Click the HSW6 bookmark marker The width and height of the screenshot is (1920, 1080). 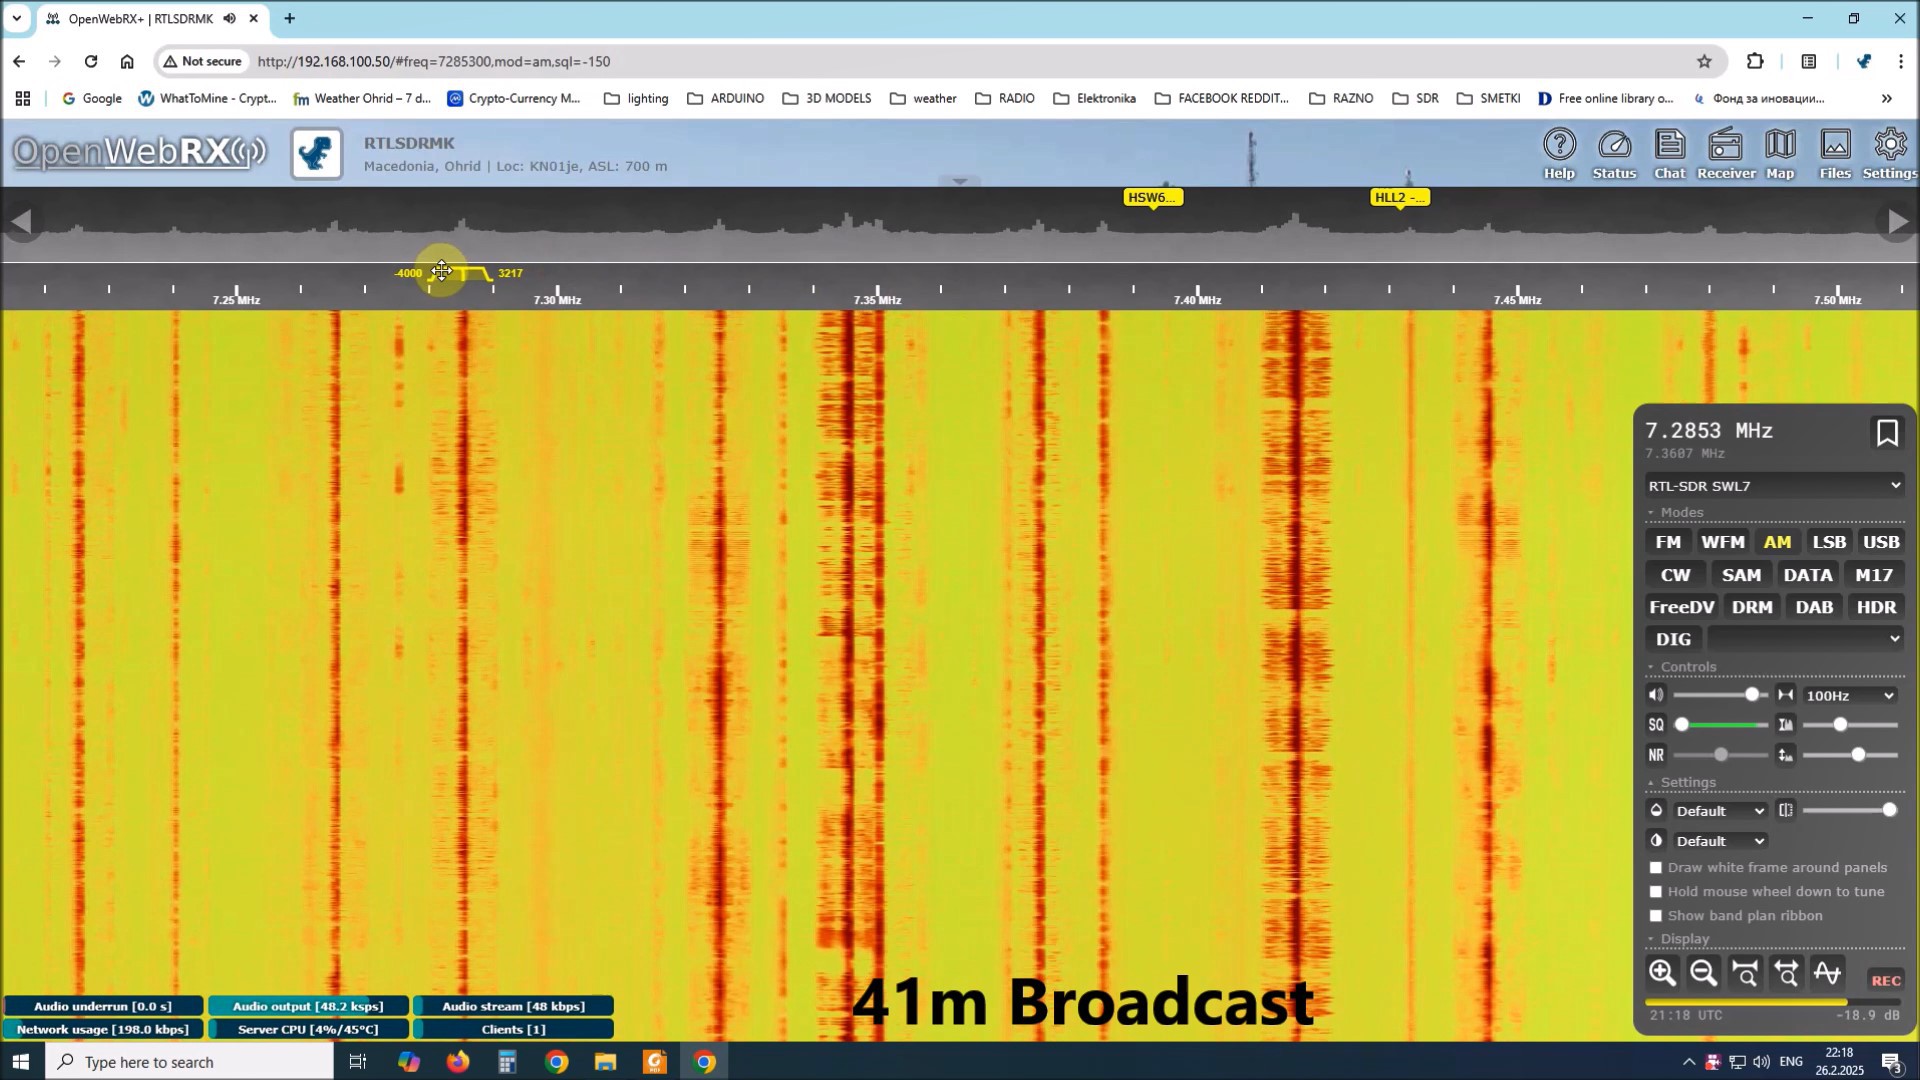pos(1152,197)
